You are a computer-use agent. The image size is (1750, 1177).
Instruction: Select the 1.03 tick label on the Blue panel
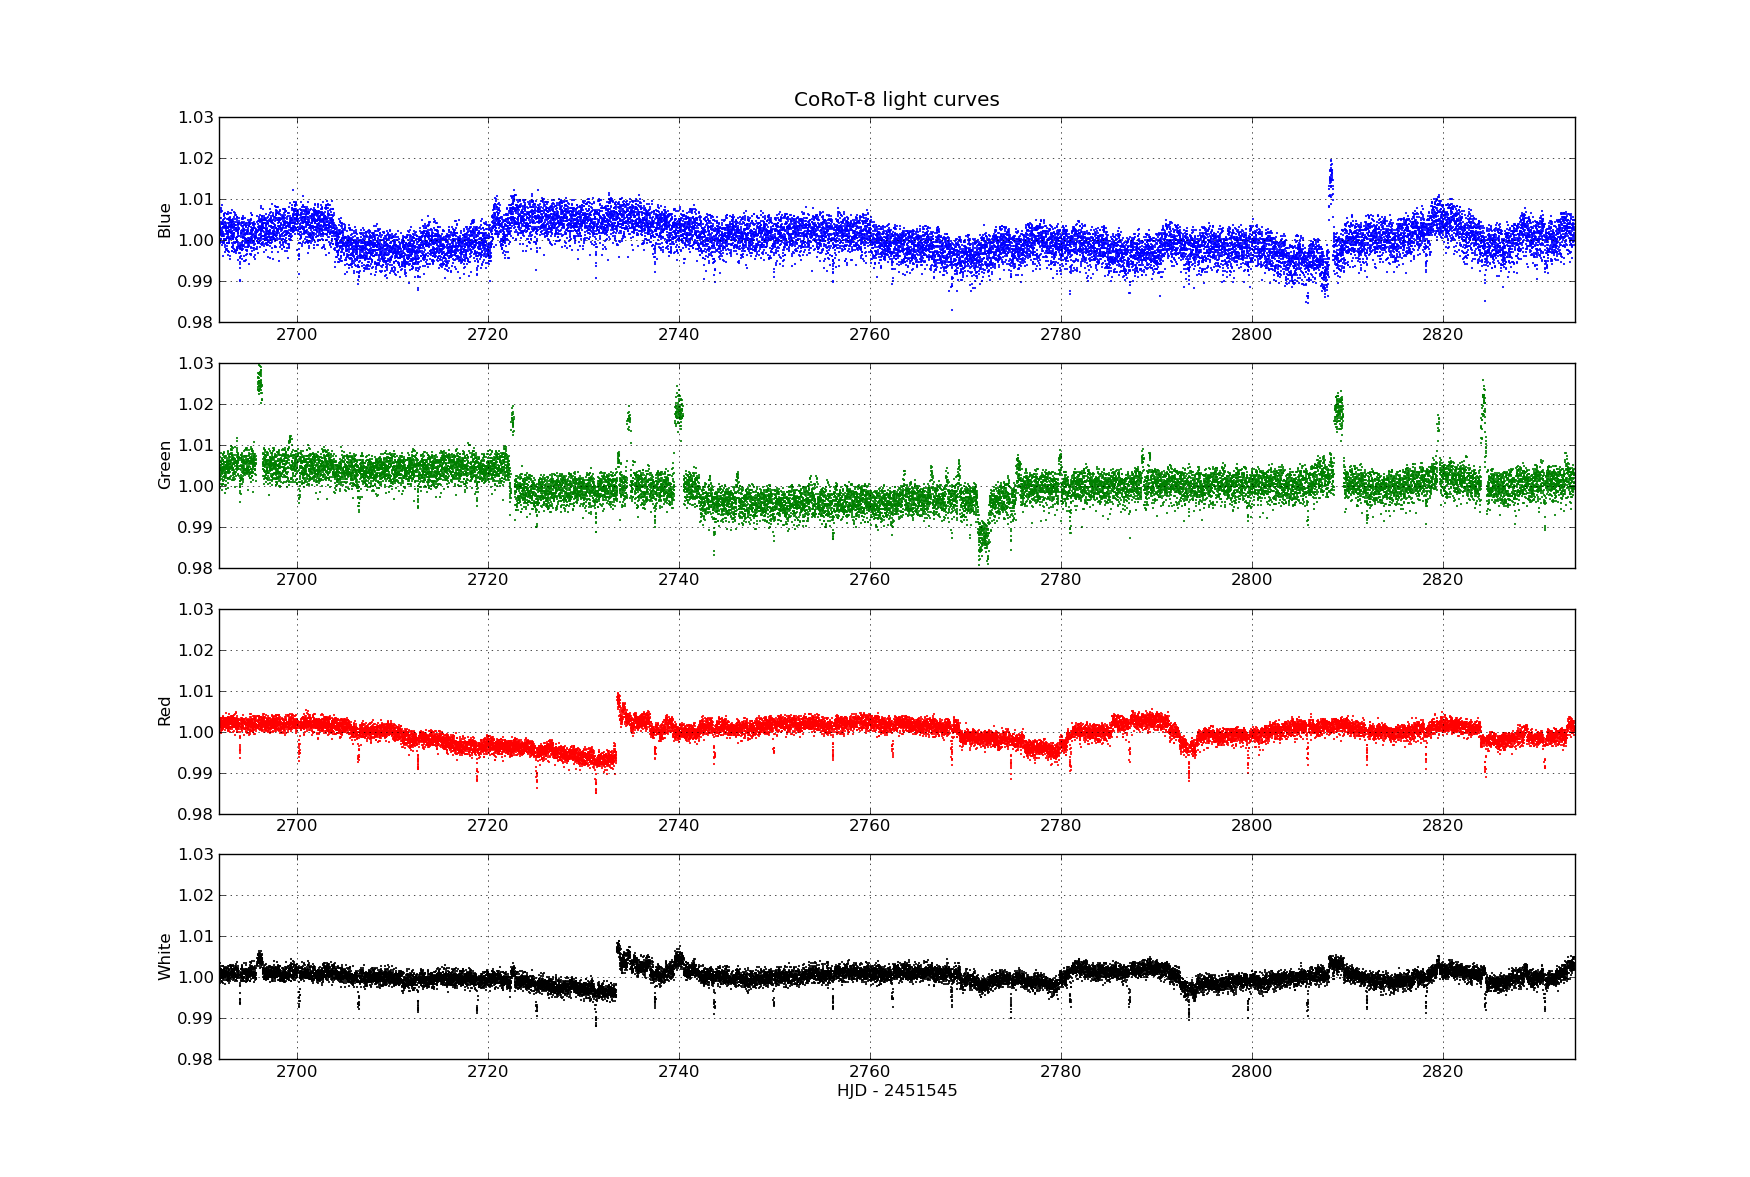tap(196, 117)
